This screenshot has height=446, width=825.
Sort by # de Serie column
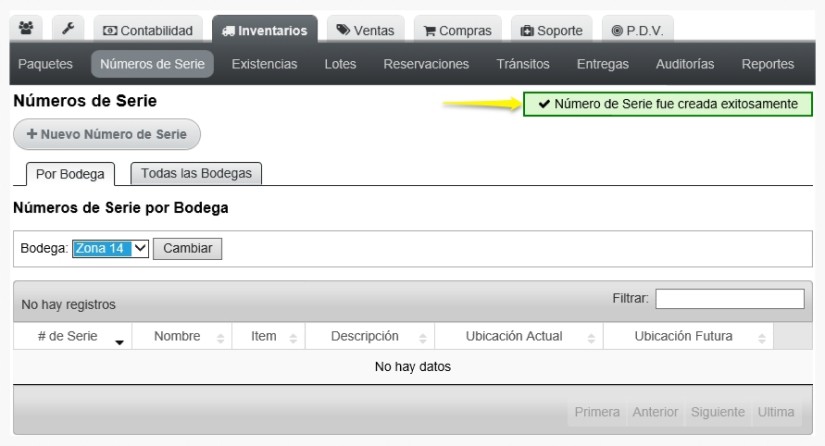coord(73,336)
